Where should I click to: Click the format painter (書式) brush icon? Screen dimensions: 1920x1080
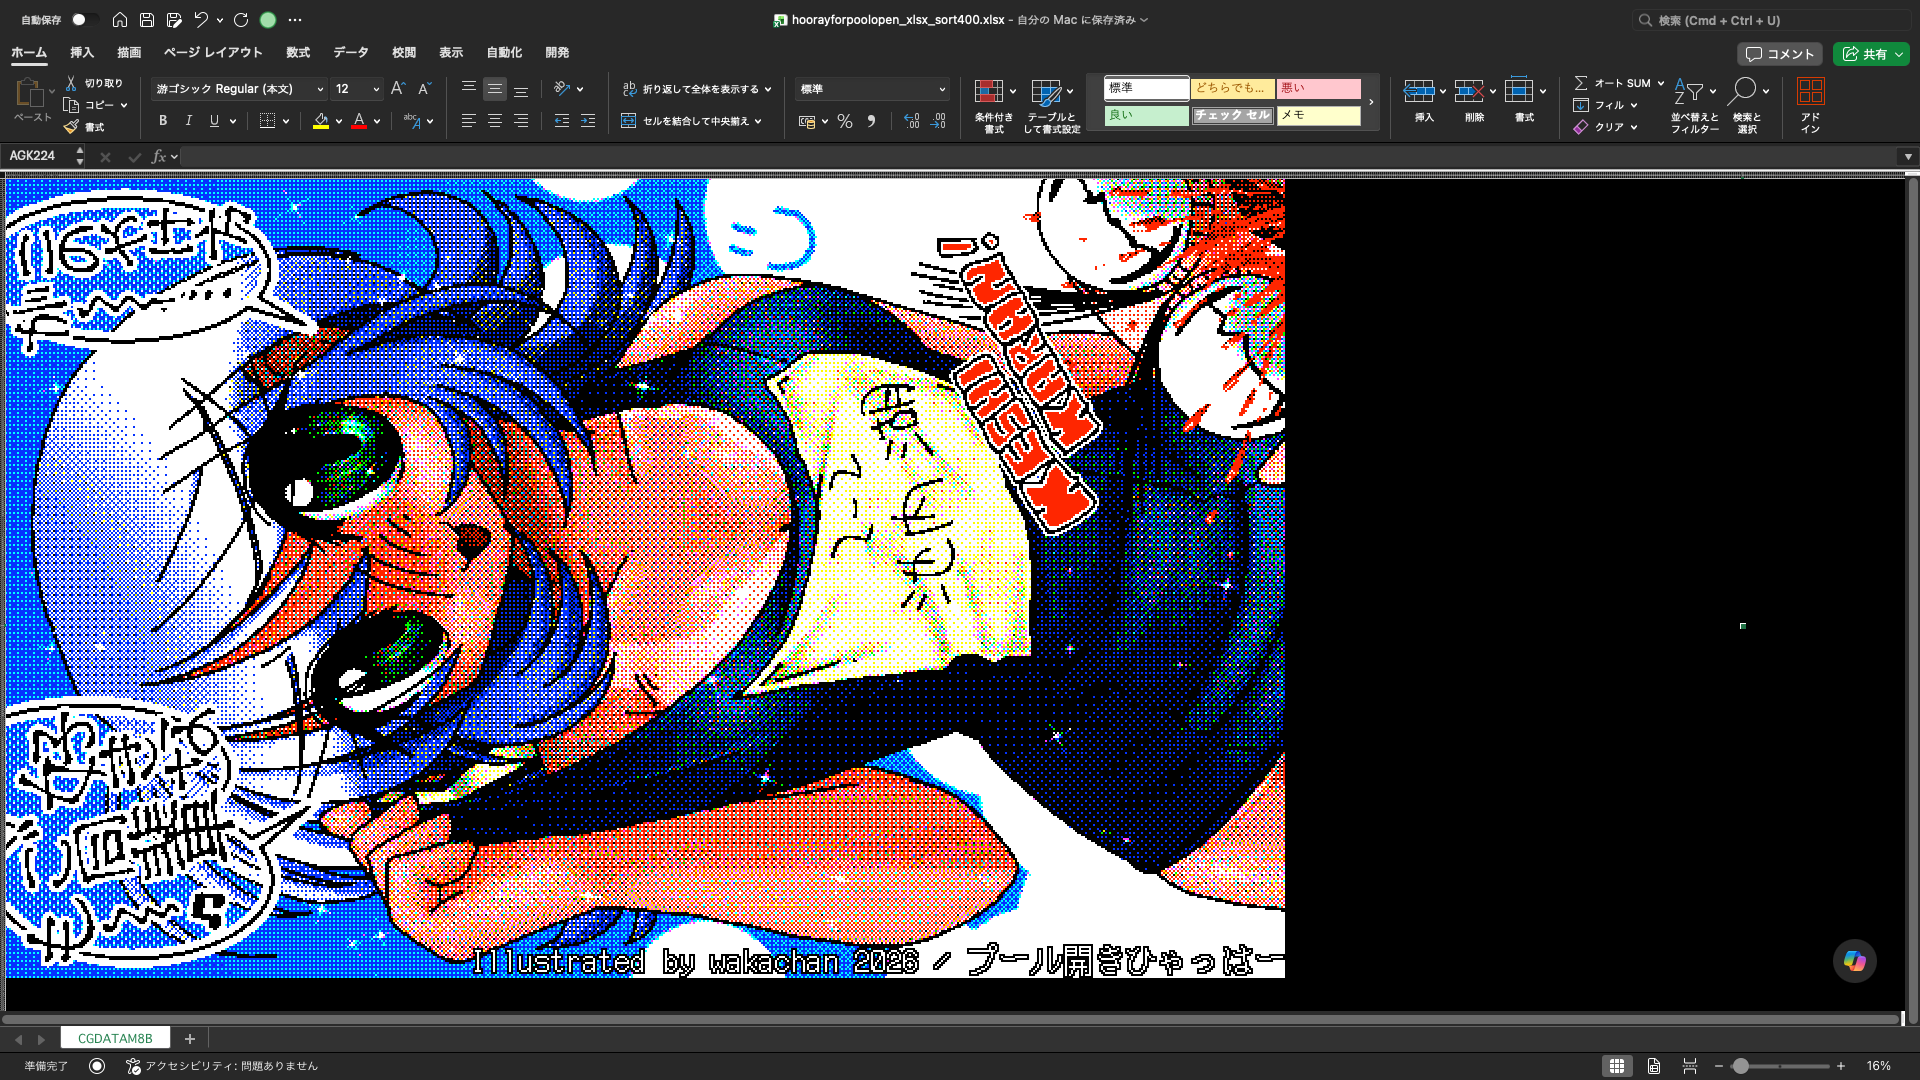[x=71, y=127]
